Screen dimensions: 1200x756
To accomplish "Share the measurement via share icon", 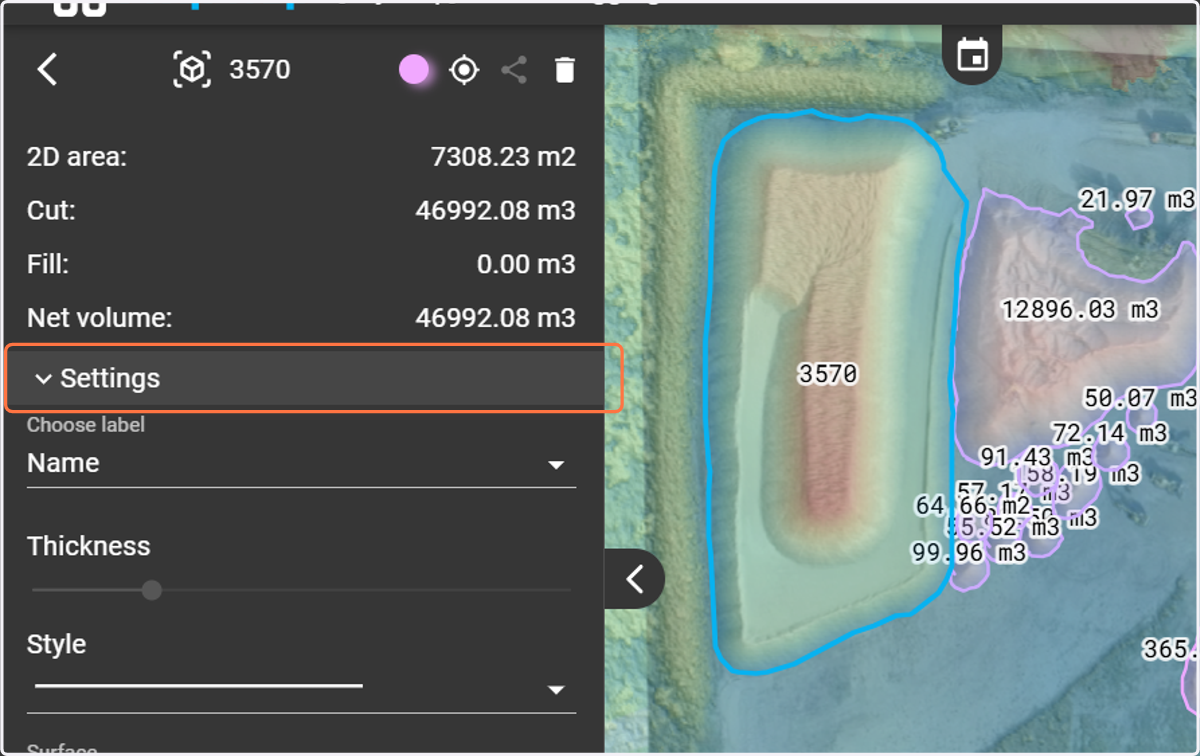I will [514, 70].
